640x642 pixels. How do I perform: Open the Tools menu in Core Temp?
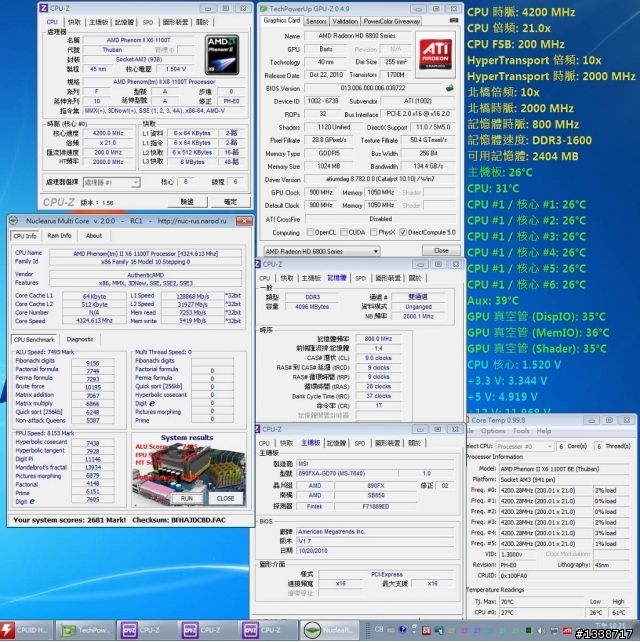521,431
